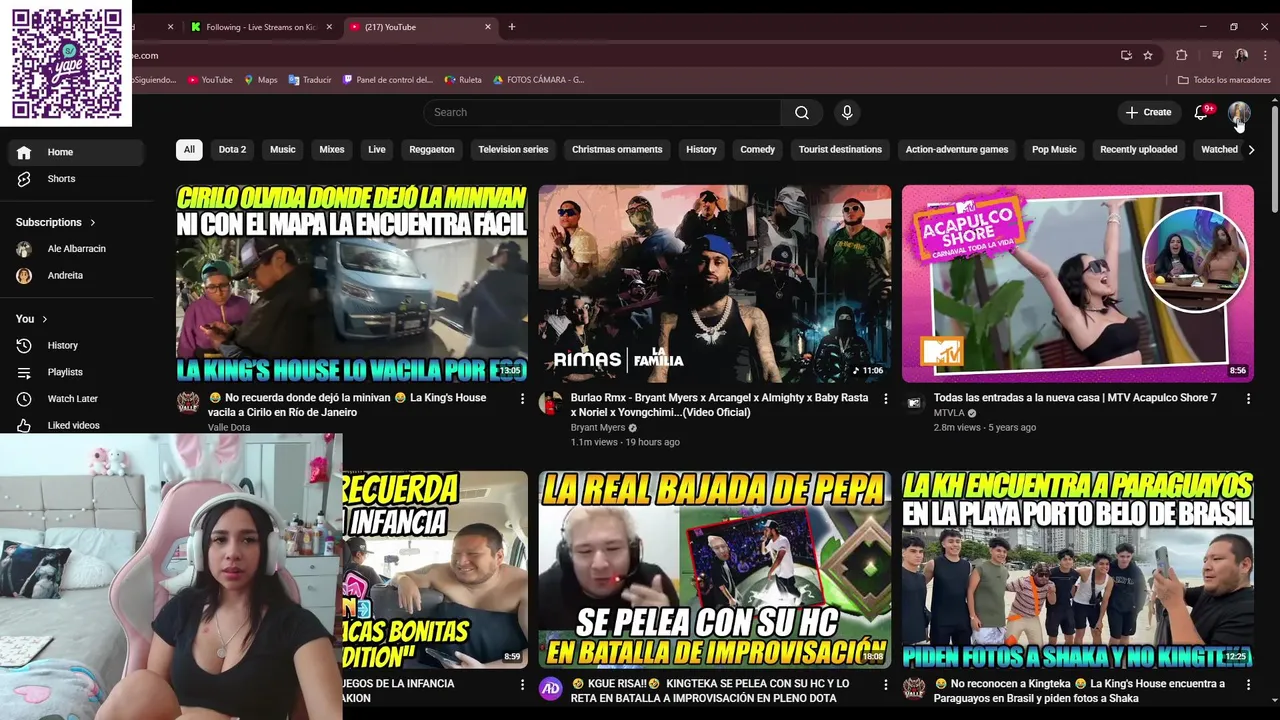Viewport: 1280px width, 720px height.
Task: Filter feed by History chip
Action: click(x=701, y=150)
